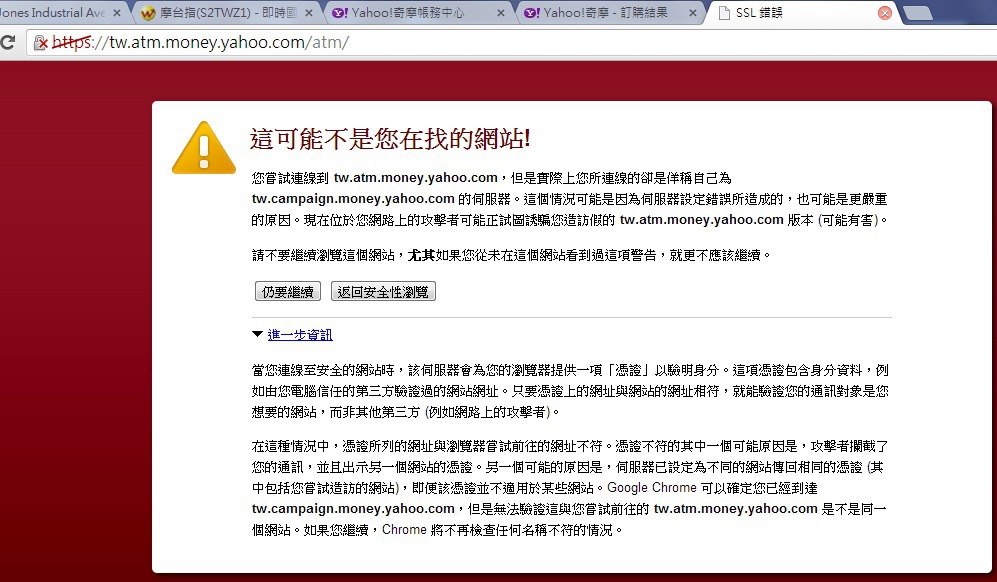
Task: Switch to the Yahoo!奇摩帳務中心 tab
Action: click(x=418, y=13)
